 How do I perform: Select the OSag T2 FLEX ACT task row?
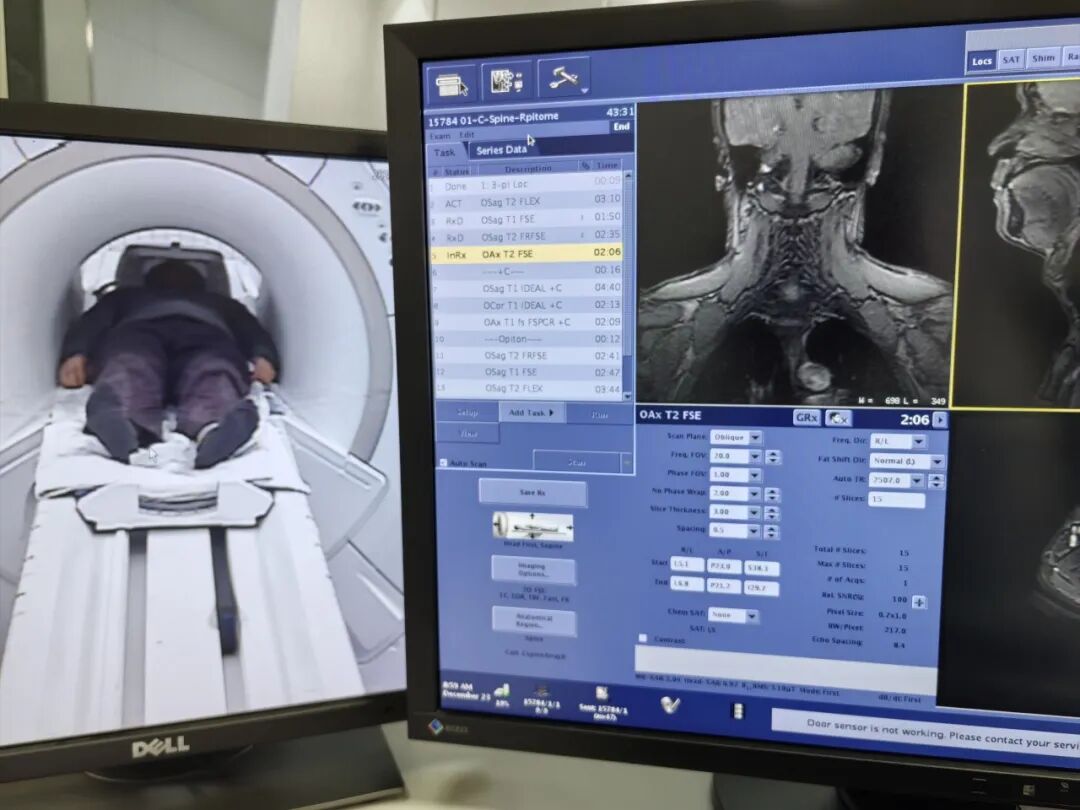click(526, 202)
